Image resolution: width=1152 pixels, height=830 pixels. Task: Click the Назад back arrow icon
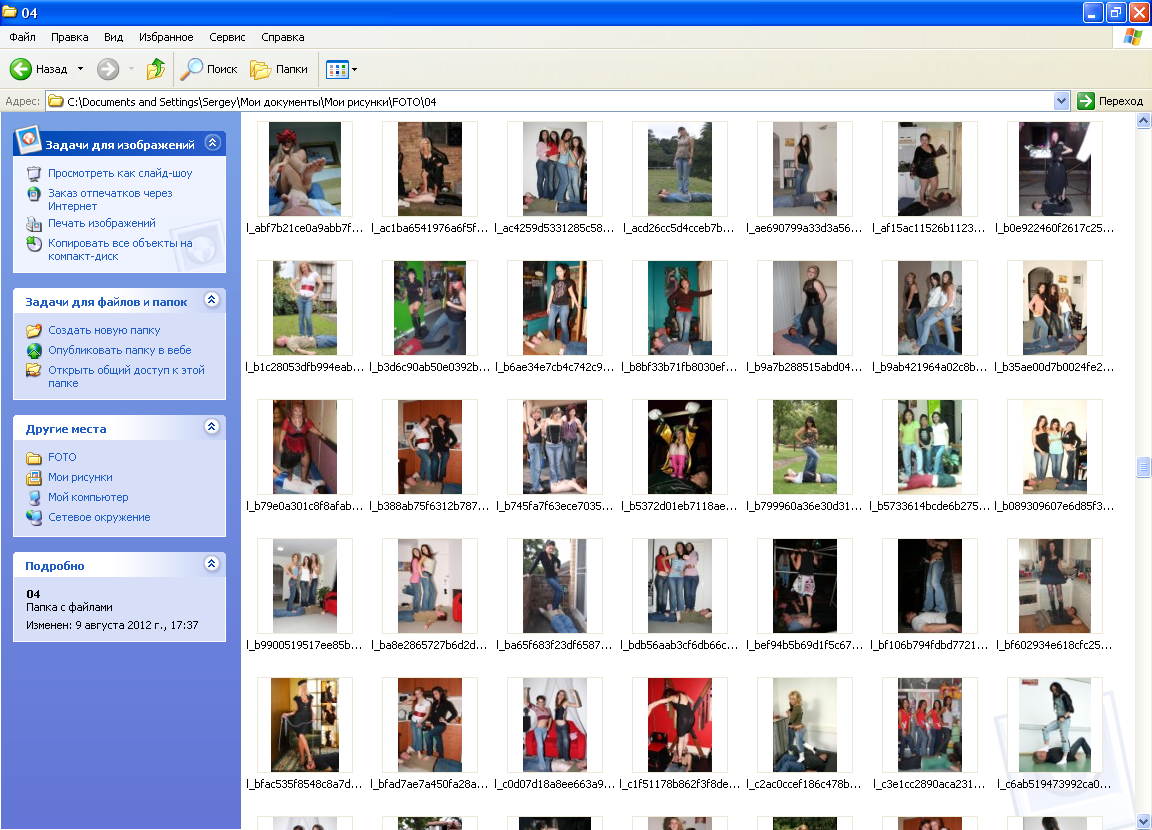pyautogui.click(x=21, y=69)
